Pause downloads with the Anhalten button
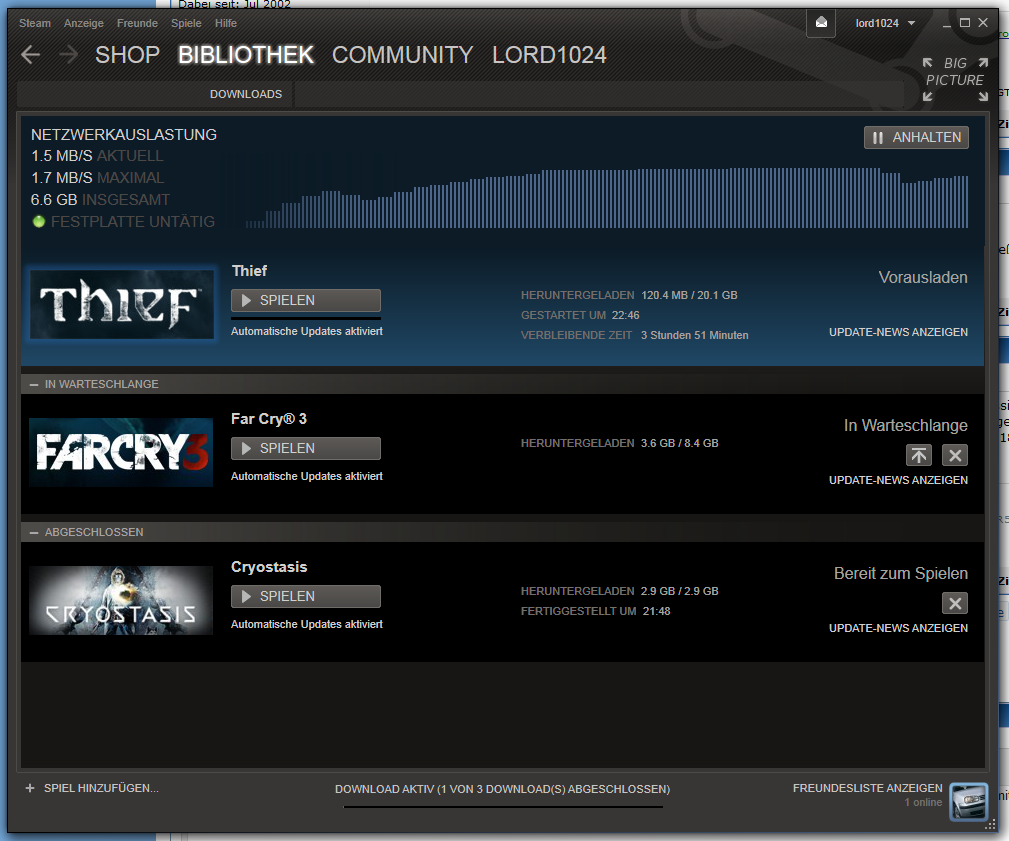The width and height of the screenshot is (1009, 841). coord(916,137)
